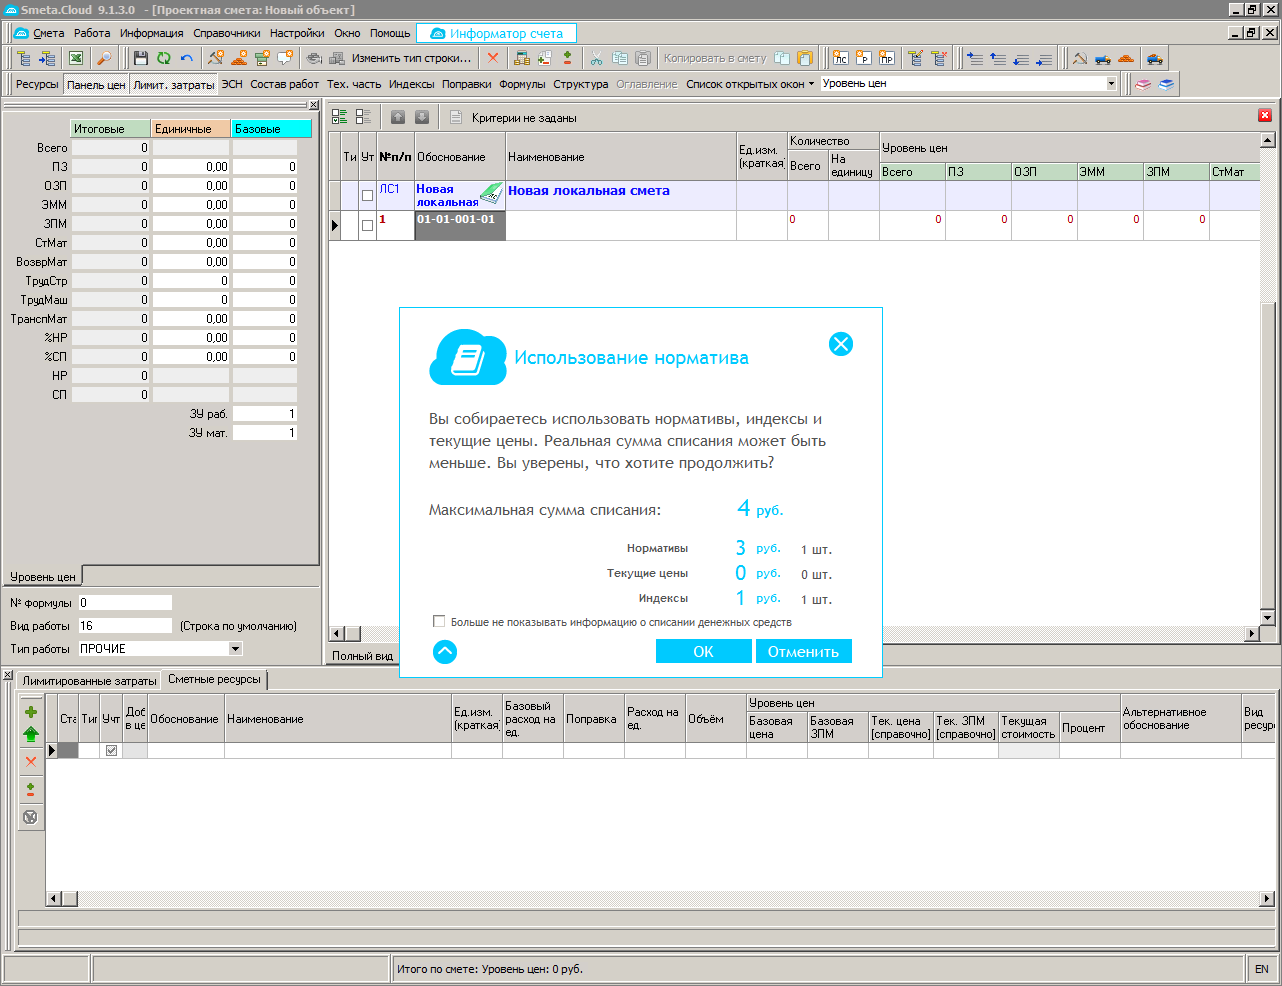This screenshot has width=1282, height=986.
Task: Open the Справочники menu
Action: 226,33
